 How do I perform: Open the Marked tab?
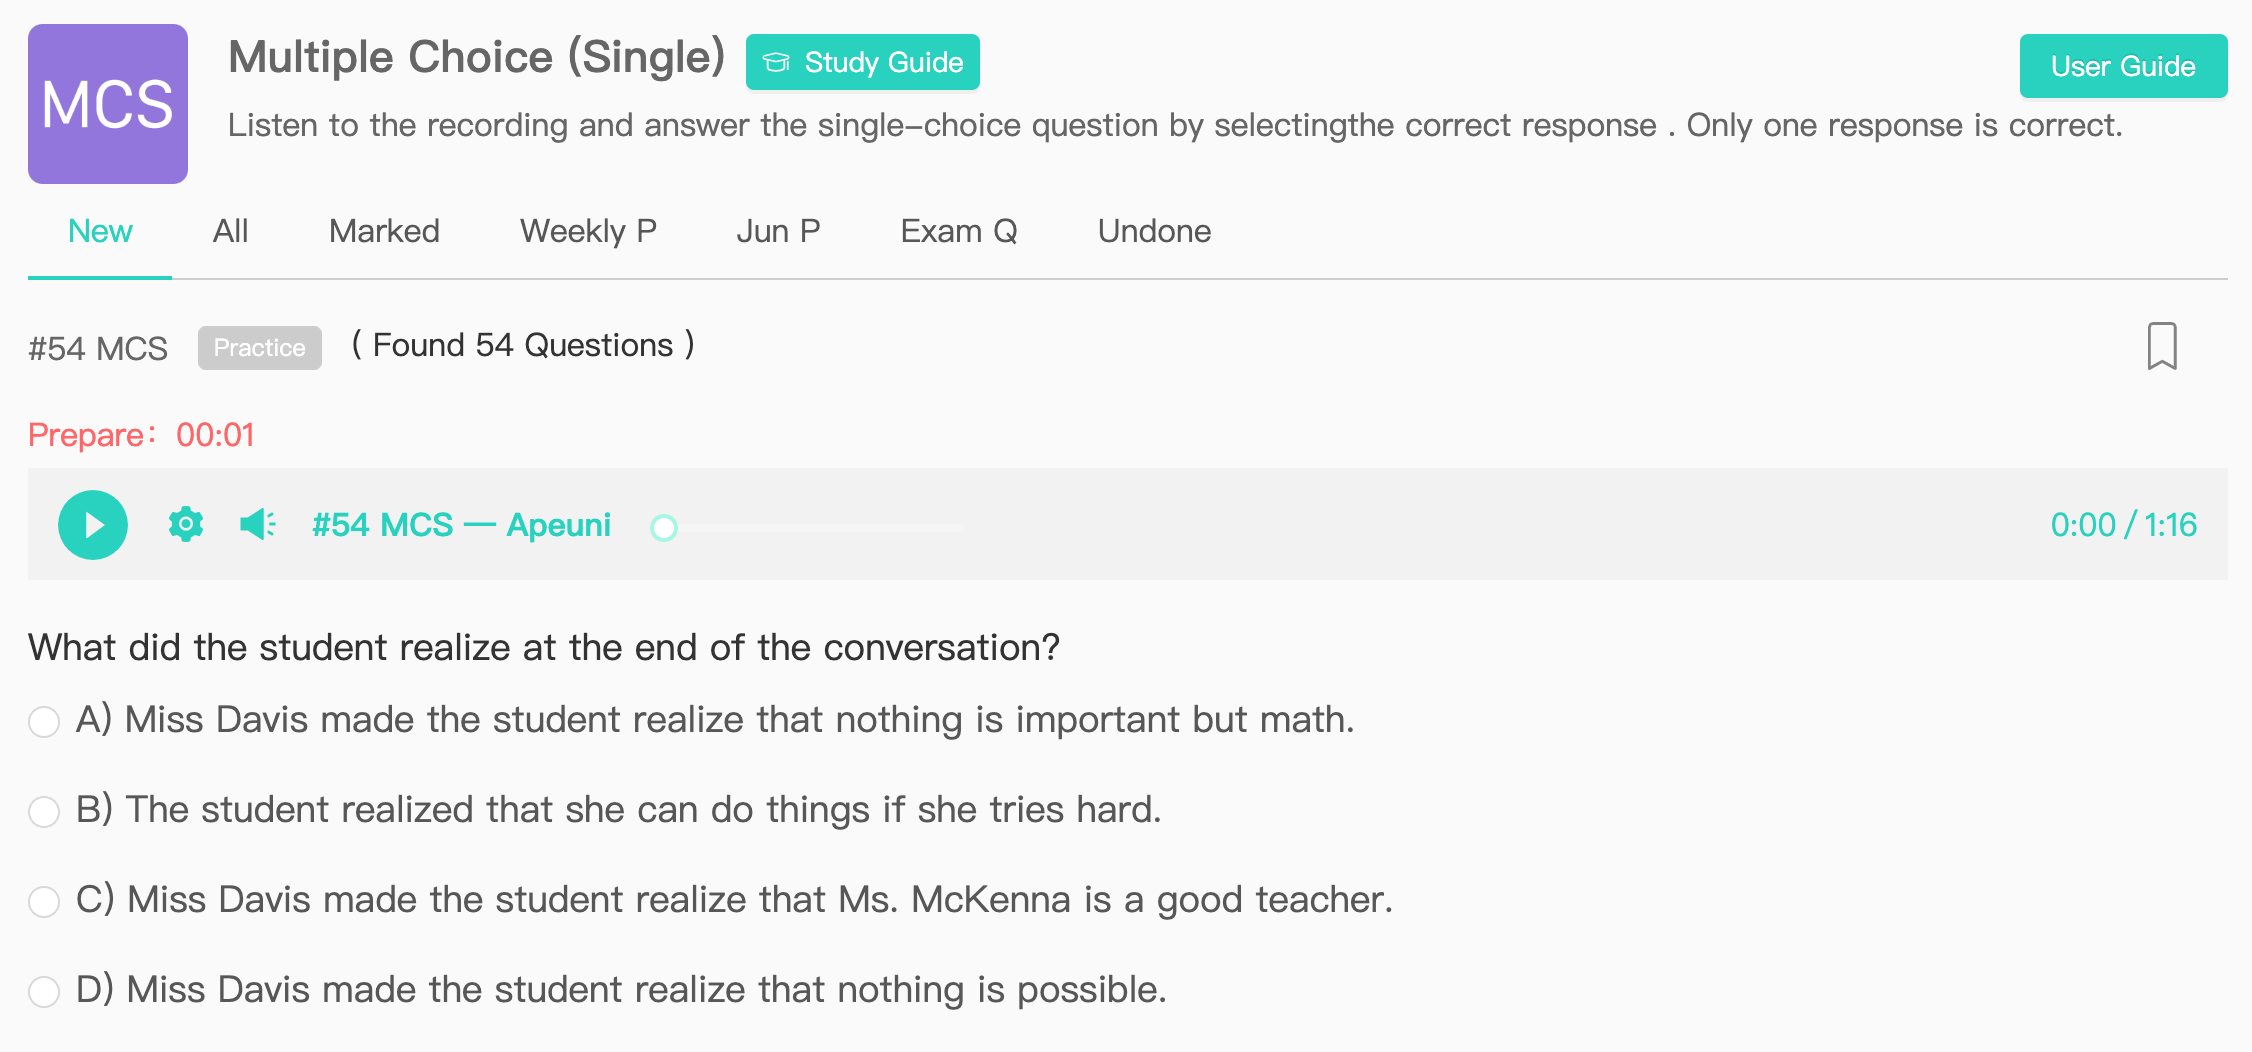point(384,231)
